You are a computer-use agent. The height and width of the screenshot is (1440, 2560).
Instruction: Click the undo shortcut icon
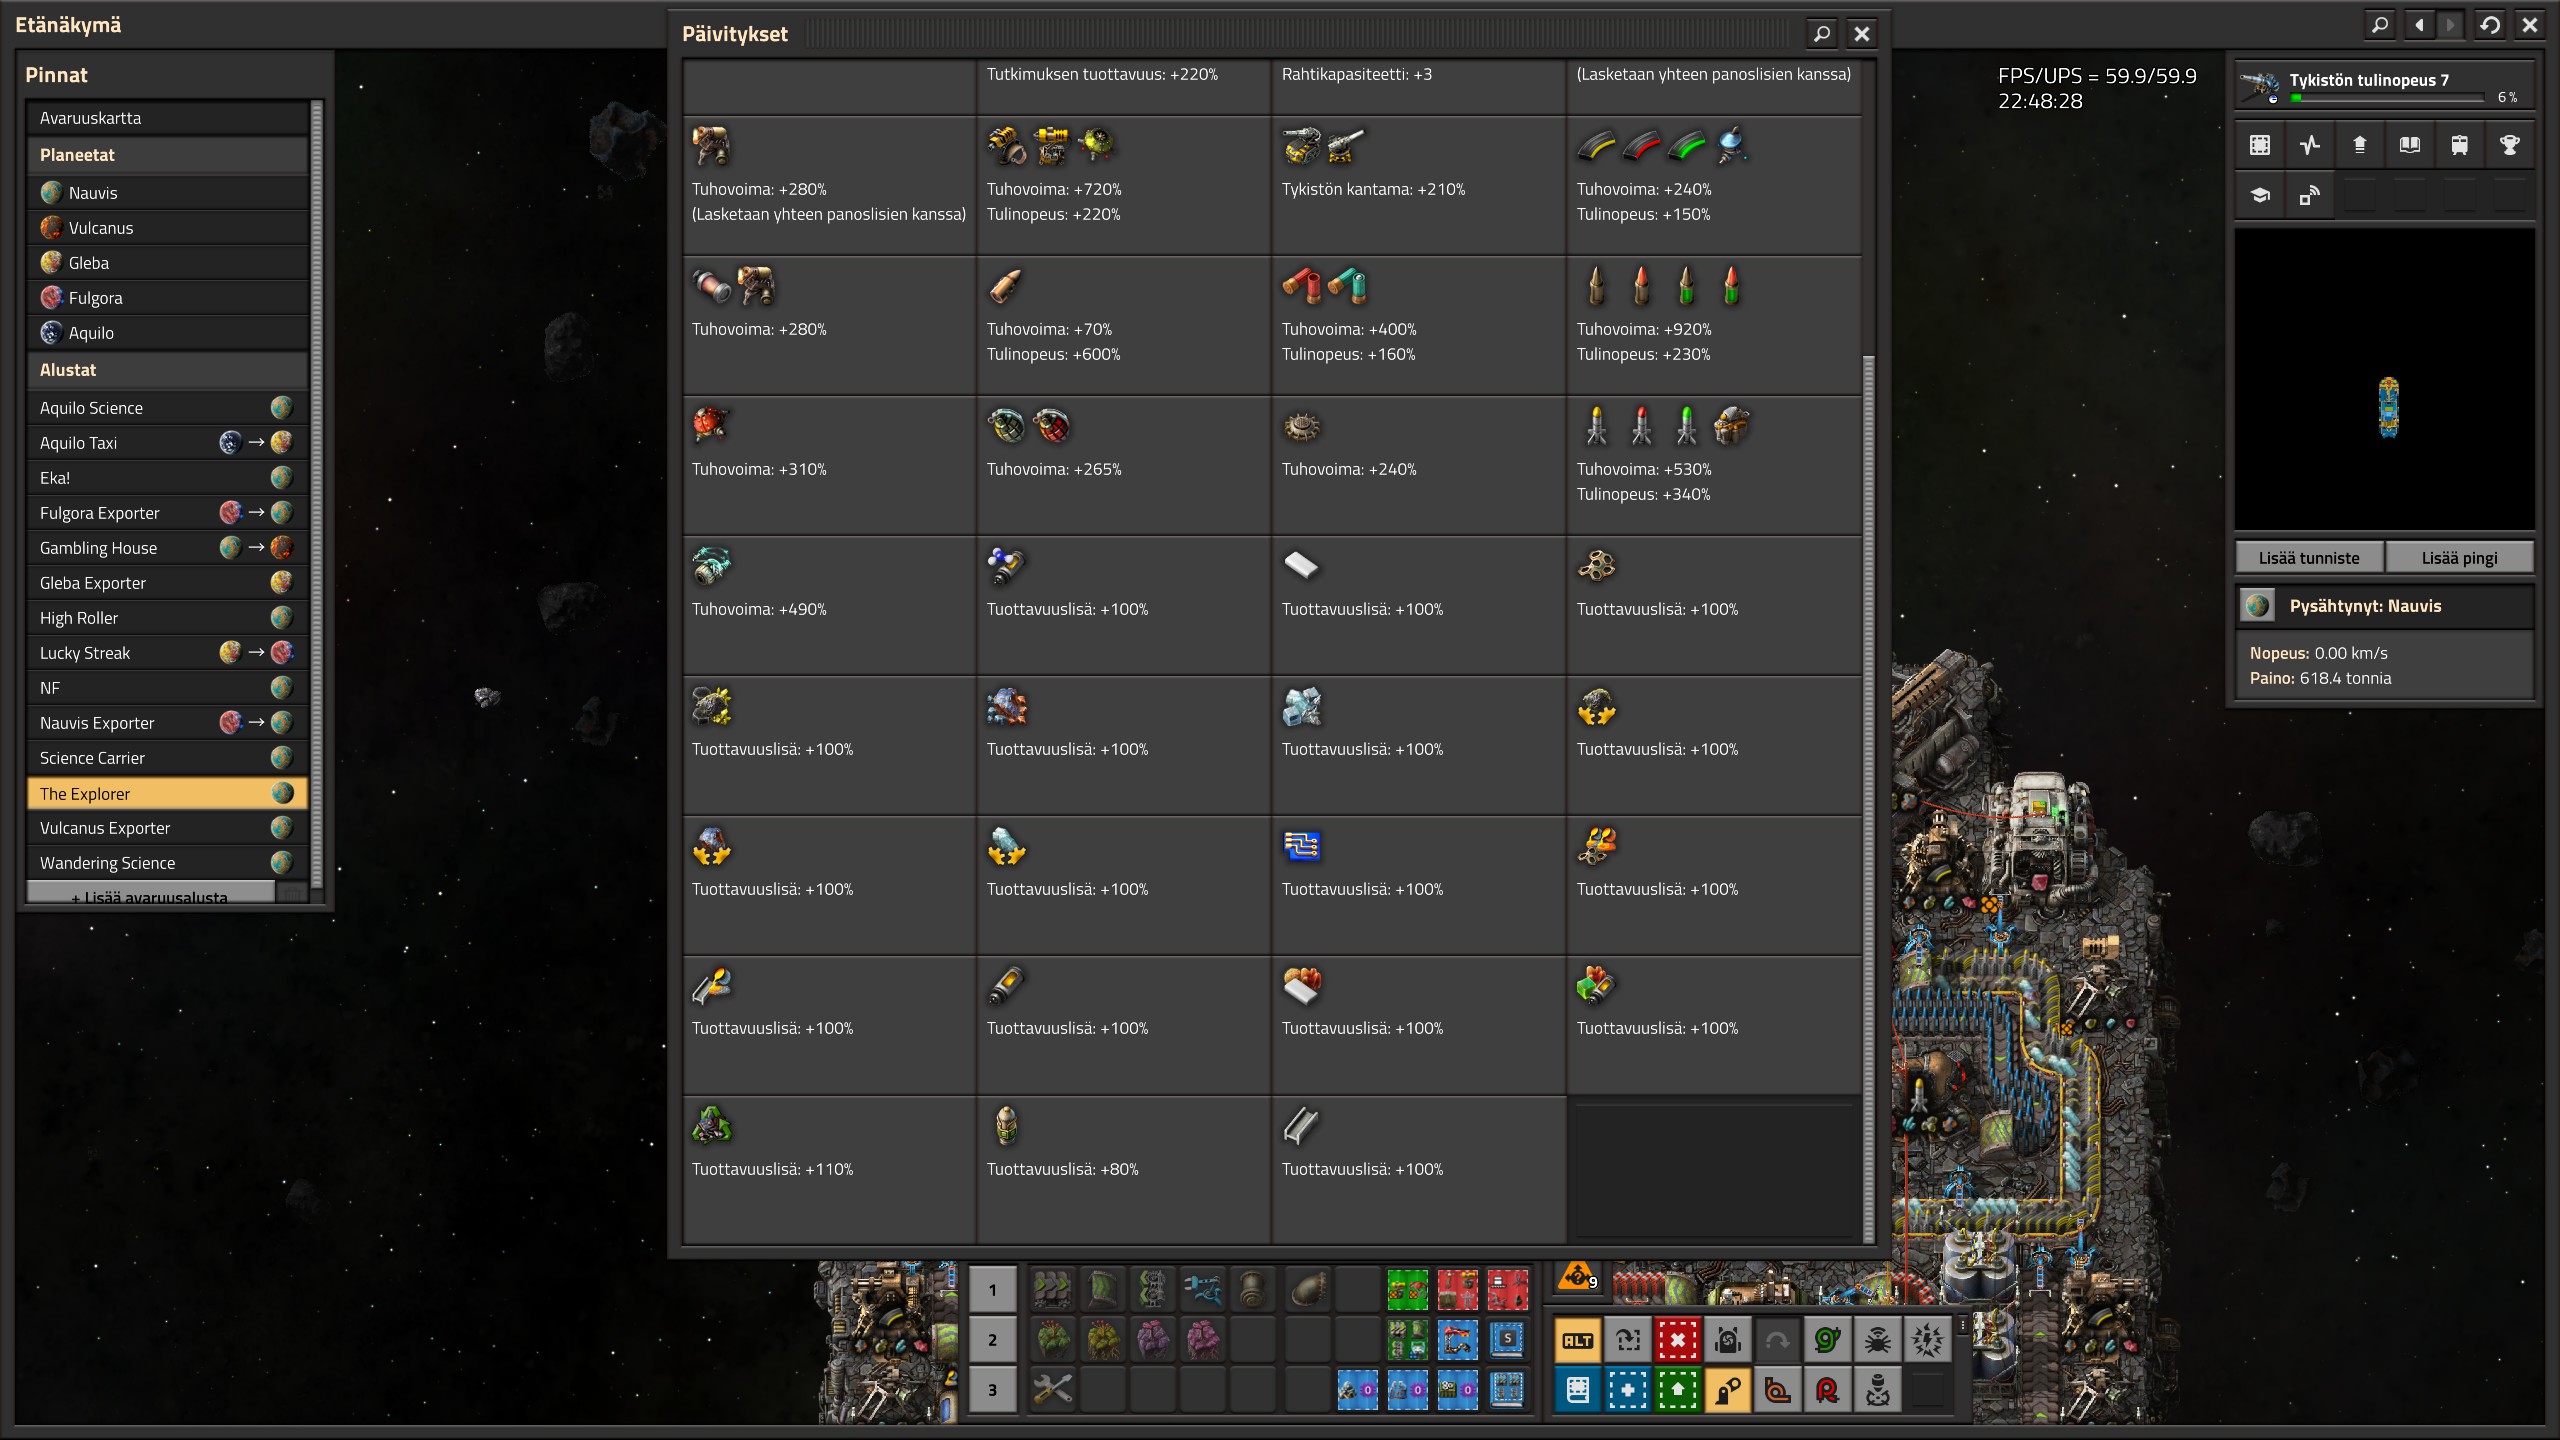click(x=1777, y=1340)
